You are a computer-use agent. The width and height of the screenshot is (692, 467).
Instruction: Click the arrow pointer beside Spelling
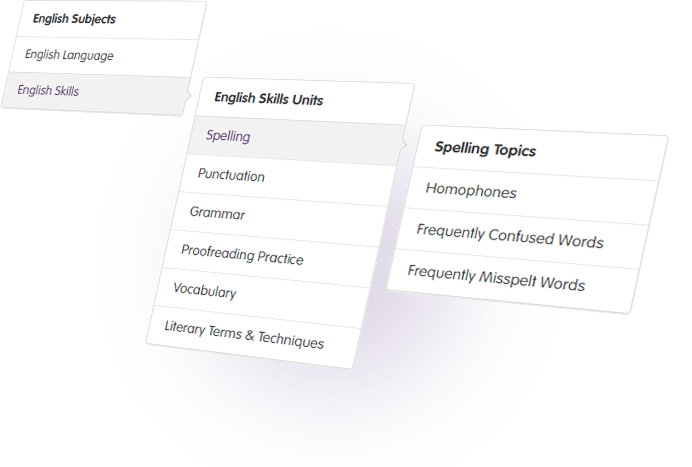(404, 145)
